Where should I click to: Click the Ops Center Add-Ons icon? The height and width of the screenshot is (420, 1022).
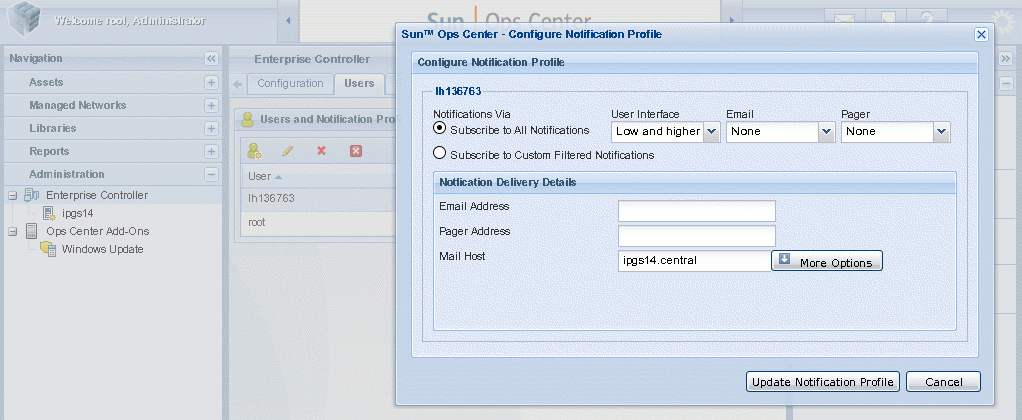coord(31,231)
